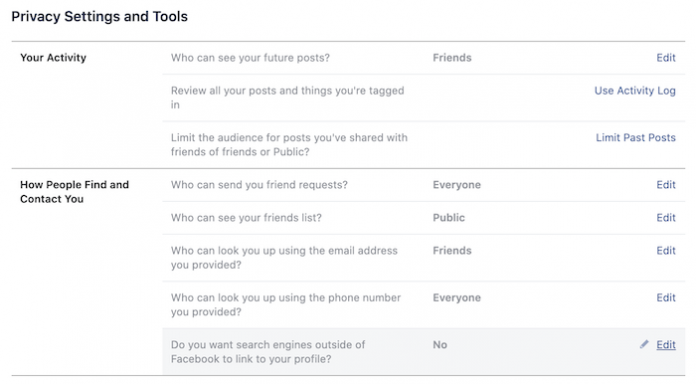Select the 'Who can see your future posts?' row

[x=423, y=58]
